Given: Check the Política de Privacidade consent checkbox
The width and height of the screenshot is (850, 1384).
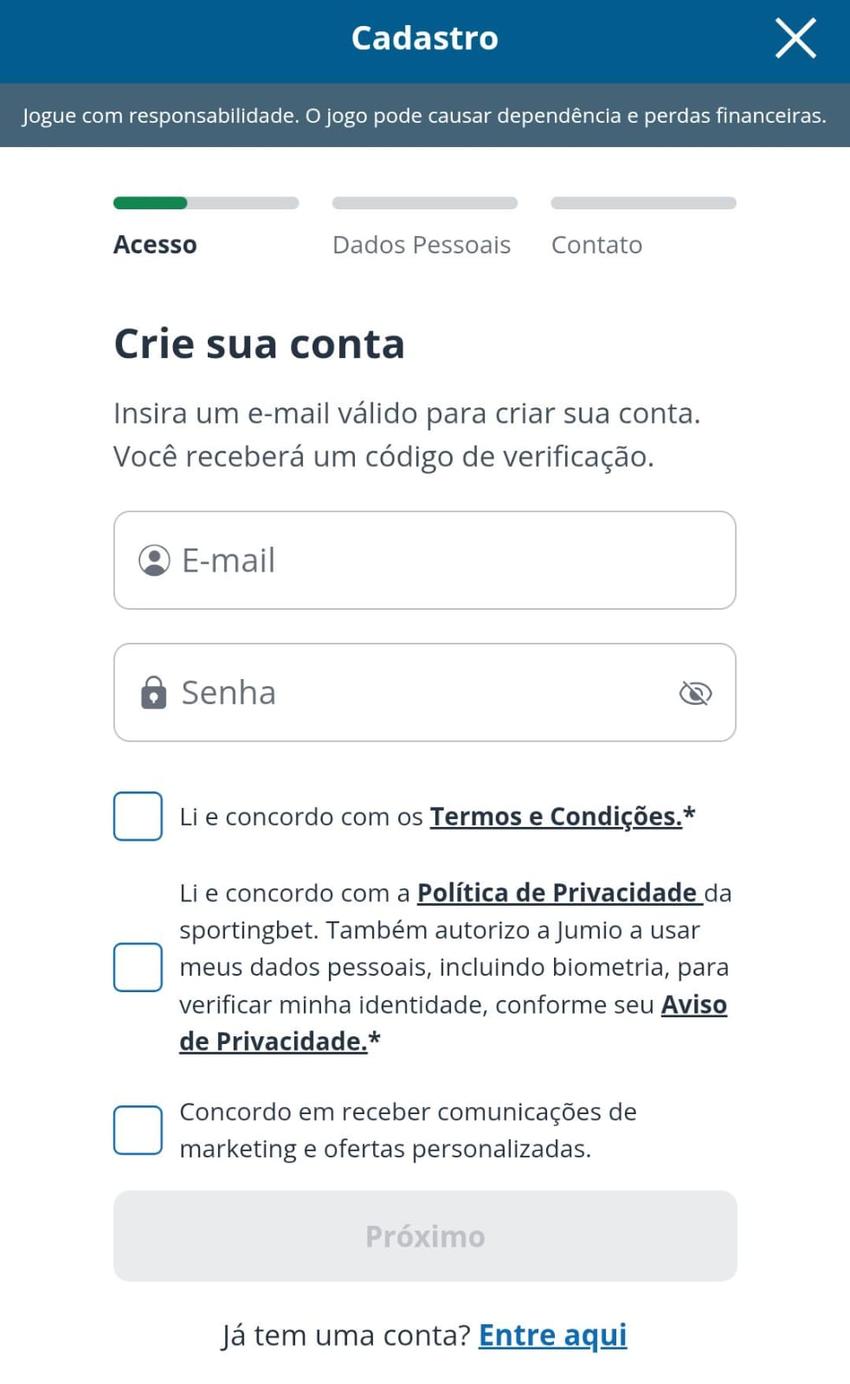Looking at the screenshot, I should pos(137,966).
